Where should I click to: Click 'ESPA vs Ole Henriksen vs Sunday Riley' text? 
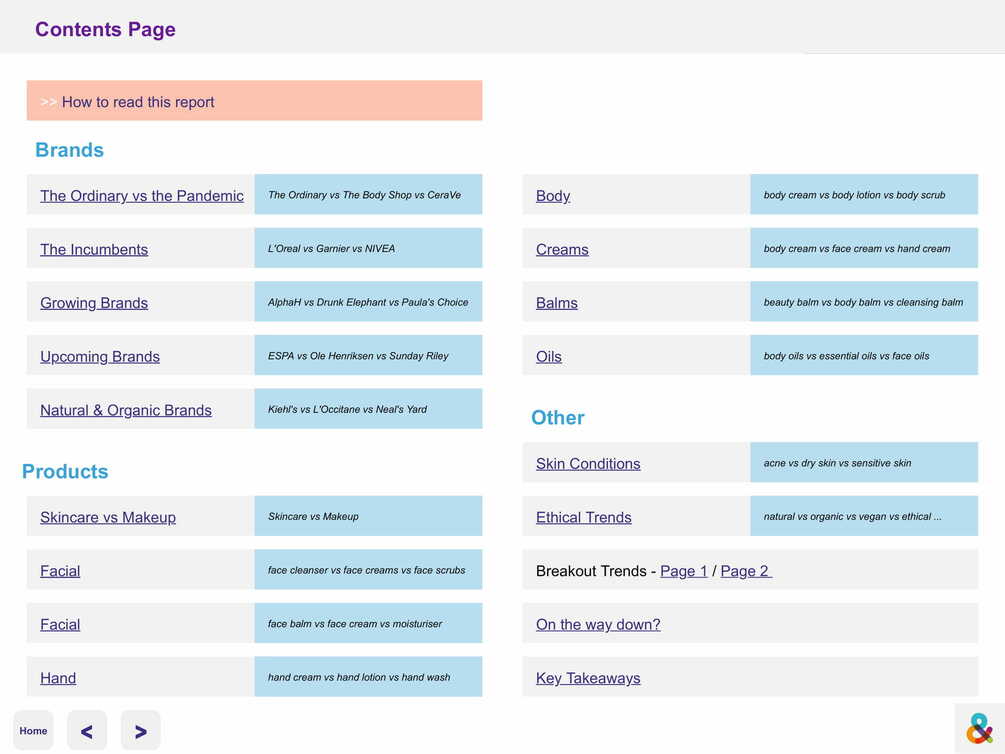coord(358,356)
